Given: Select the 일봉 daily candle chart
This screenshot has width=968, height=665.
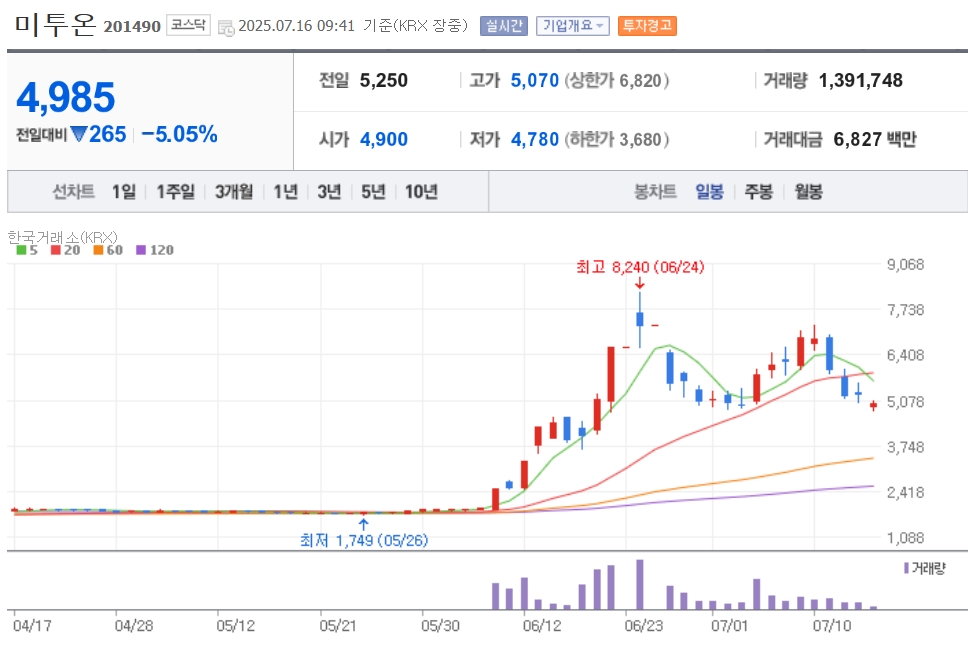Looking at the screenshot, I should point(709,192).
